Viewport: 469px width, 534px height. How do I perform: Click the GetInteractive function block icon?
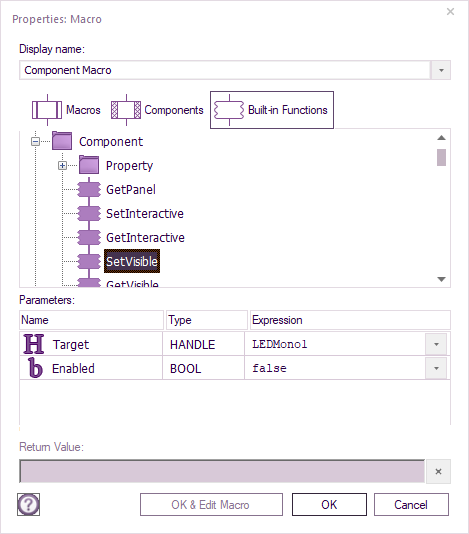click(89, 237)
